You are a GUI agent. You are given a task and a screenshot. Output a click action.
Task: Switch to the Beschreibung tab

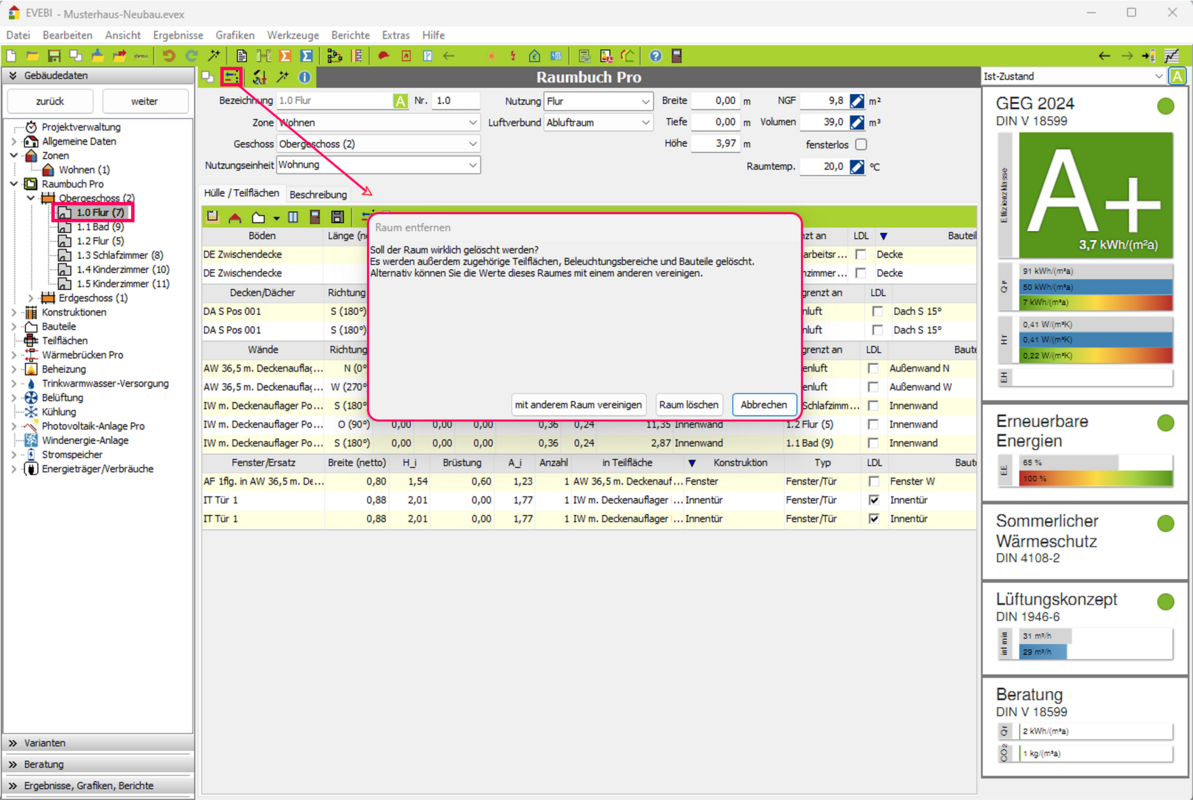[318, 194]
